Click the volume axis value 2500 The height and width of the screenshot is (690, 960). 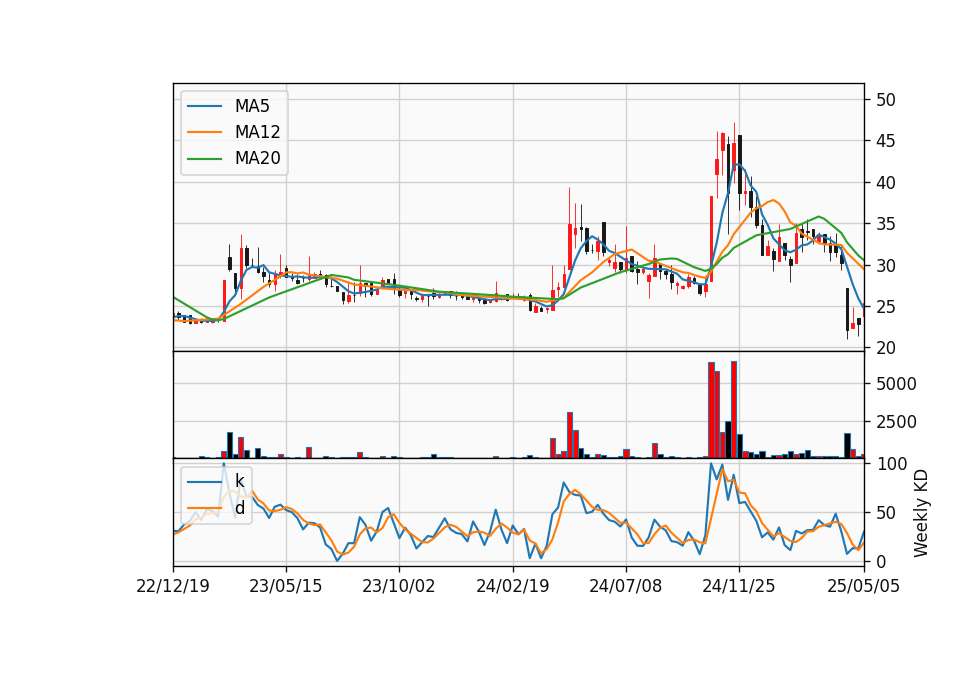pyautogui.click(x=896, y=422)
